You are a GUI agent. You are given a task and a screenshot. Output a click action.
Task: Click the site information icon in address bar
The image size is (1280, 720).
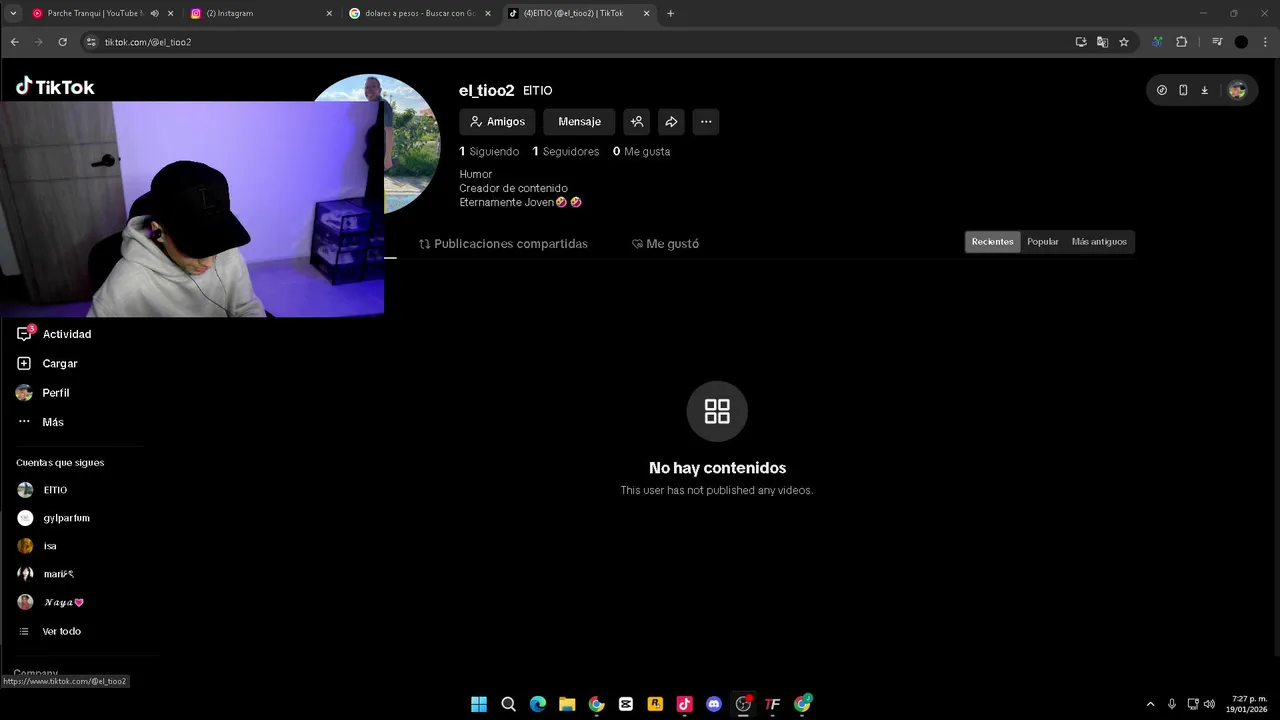(91, 42)
